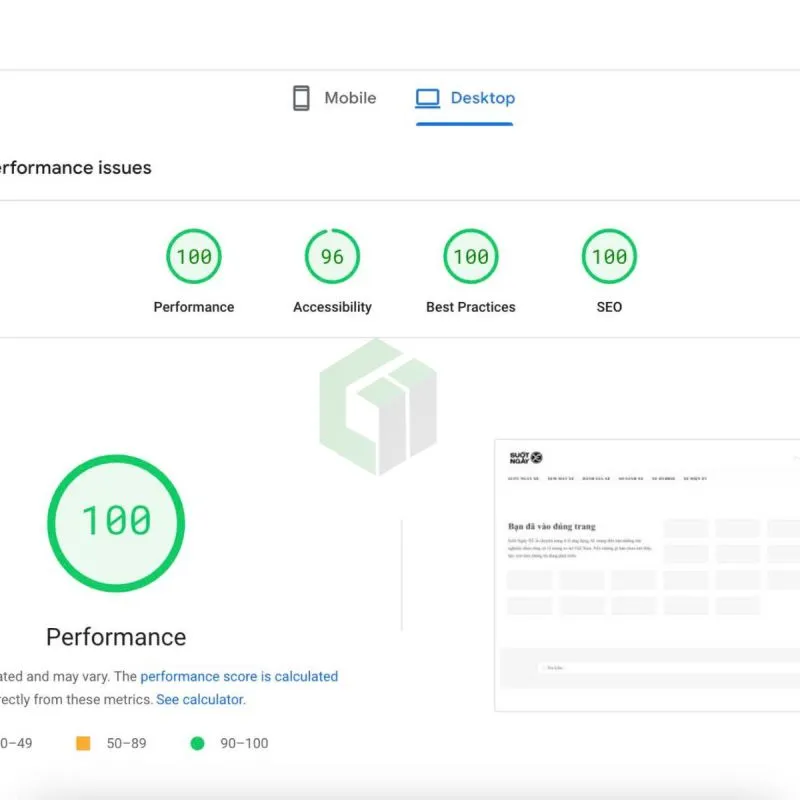Select the Desktop tab
The image size is (800, 800).
tap(464, 97)
